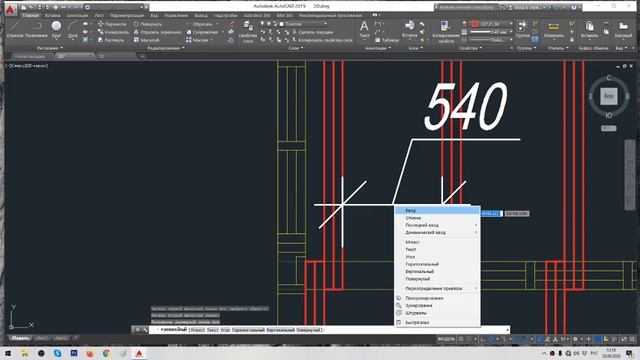Toggle grid display in status bar
Viewport: 640px width, 360px height.
coord(461,339)
